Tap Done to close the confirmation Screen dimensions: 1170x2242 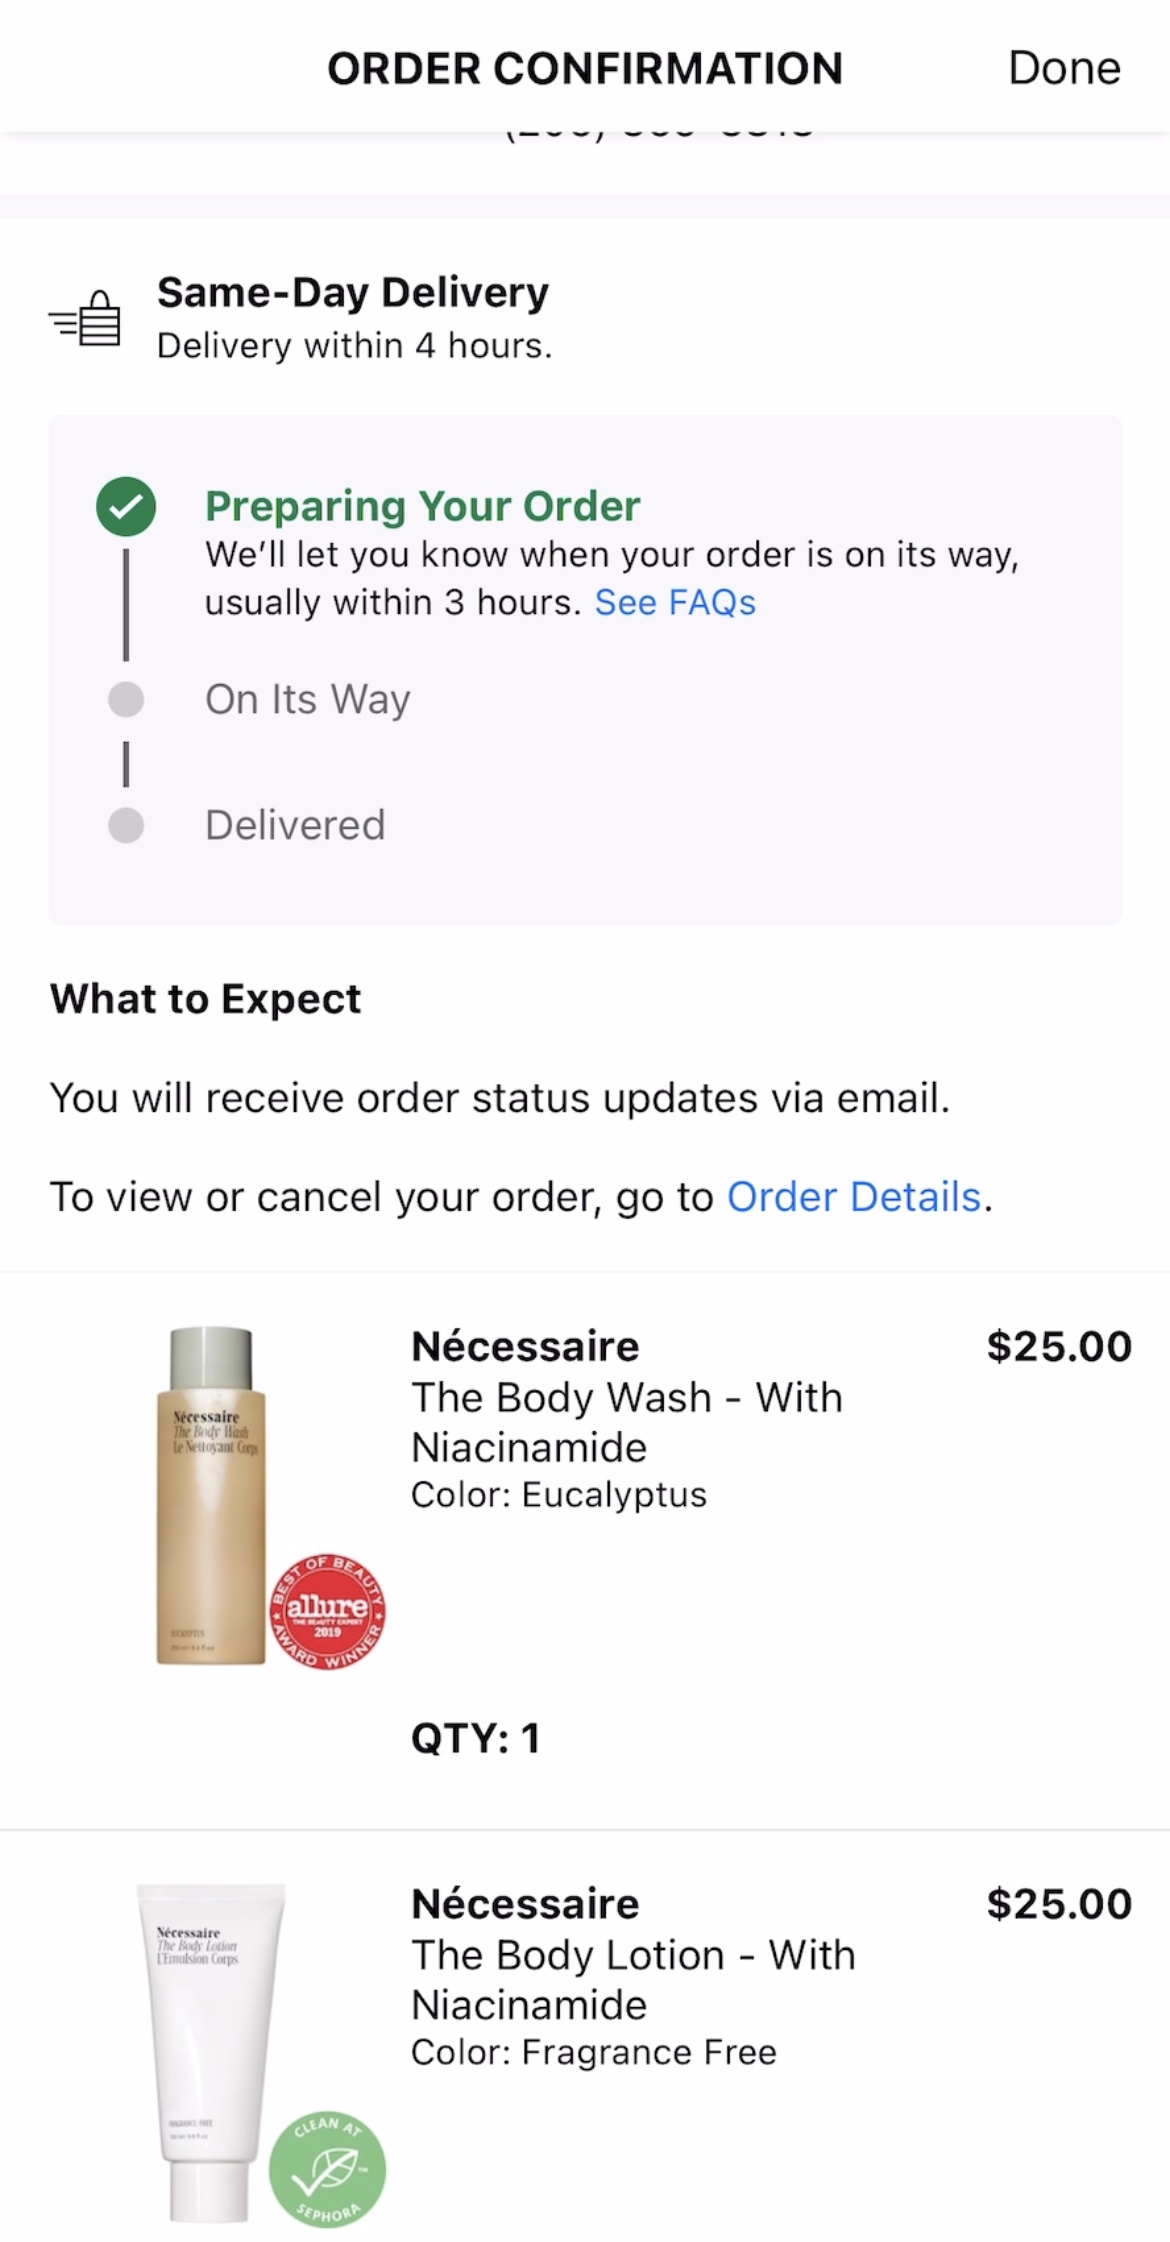pyautogui.click(x=1064, y=68)
